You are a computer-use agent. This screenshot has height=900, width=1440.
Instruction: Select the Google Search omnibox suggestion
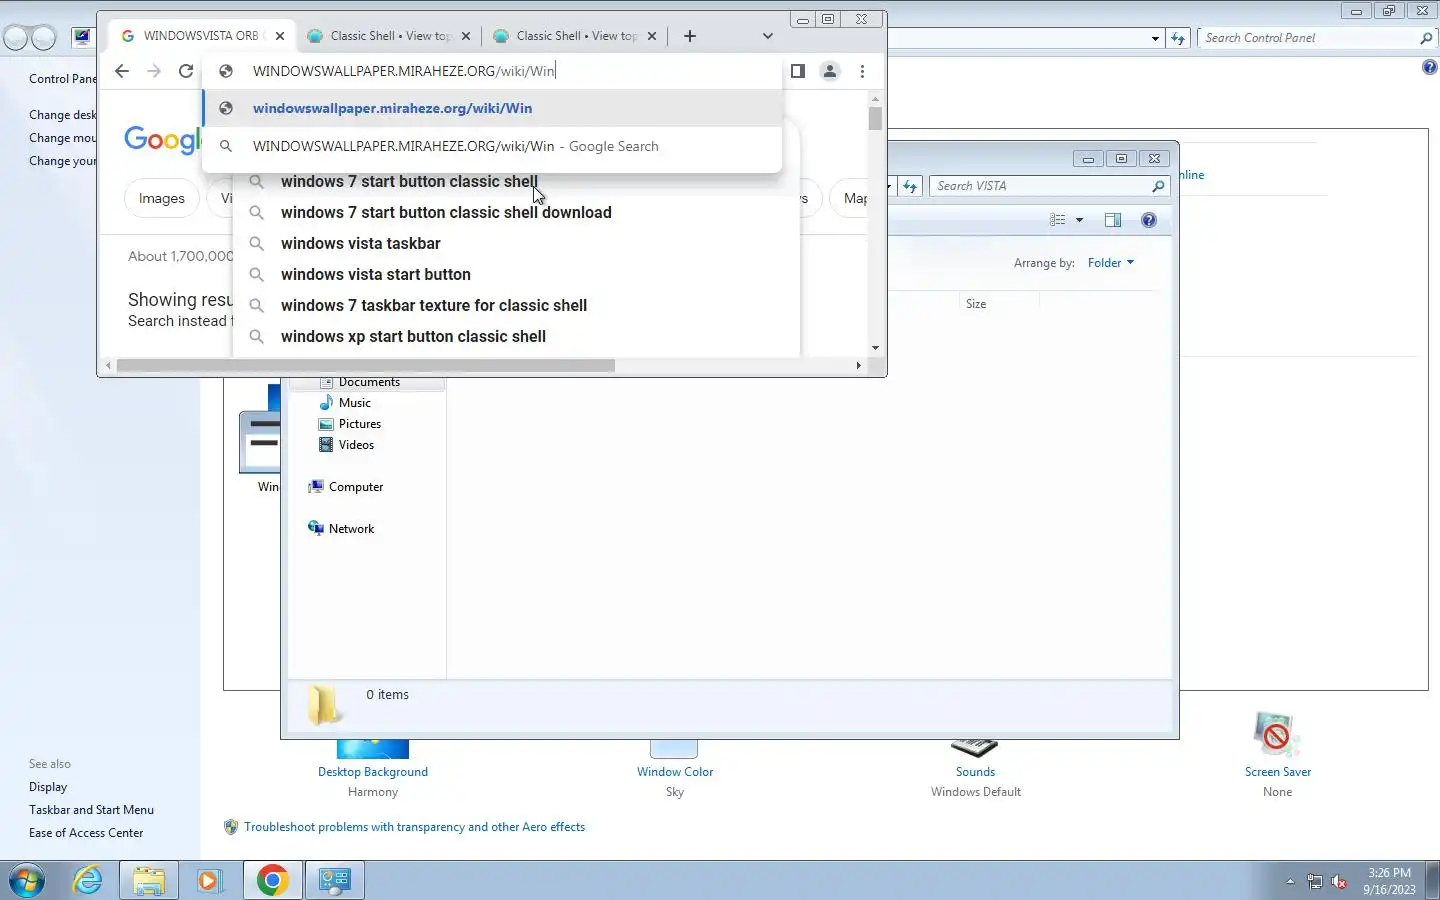[x=492, y=146]
